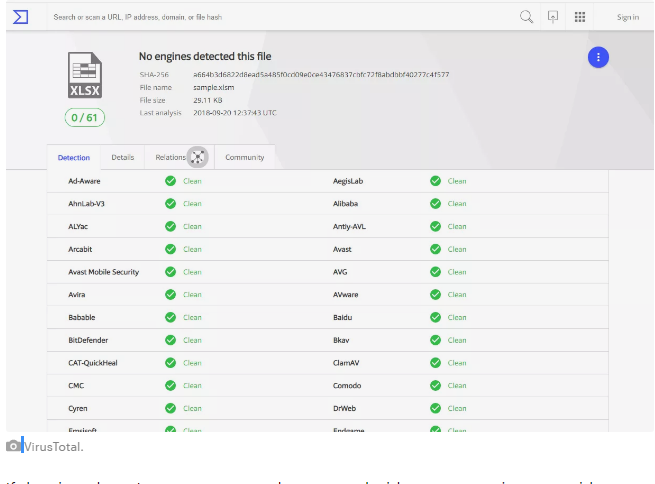Click the green check next to AhnLab-V3

[x=170, y=203]
